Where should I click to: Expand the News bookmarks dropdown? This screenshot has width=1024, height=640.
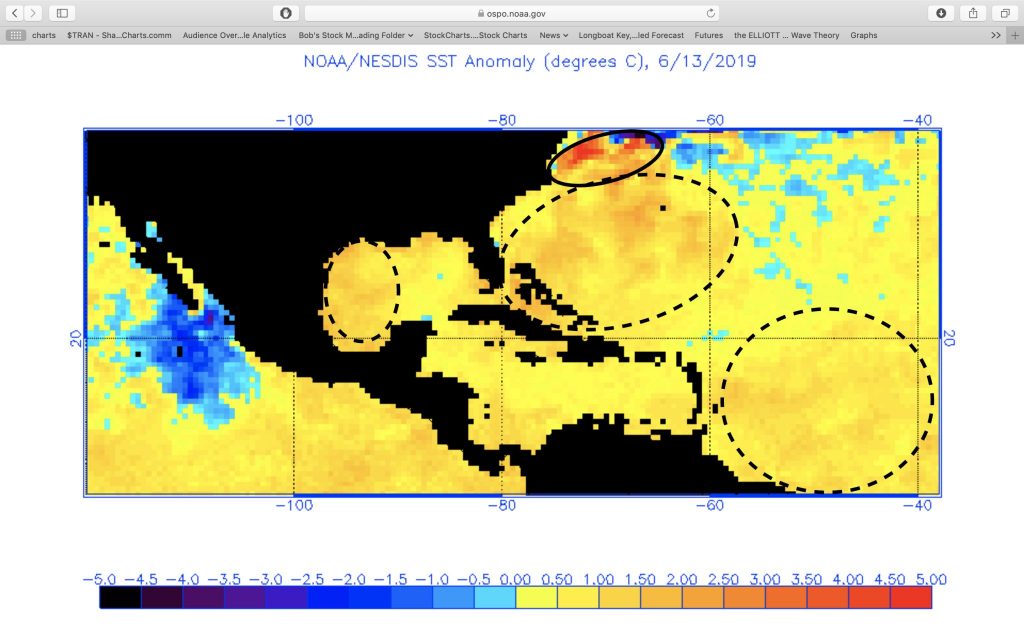pos(553,35)
